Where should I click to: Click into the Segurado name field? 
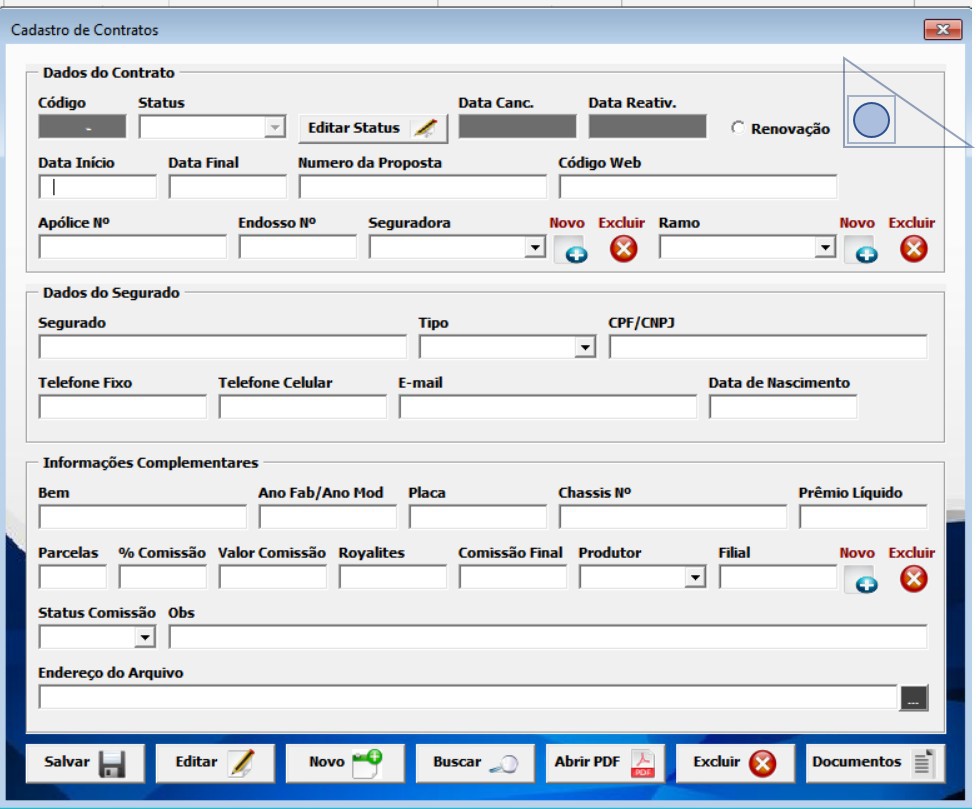point(222,347)
